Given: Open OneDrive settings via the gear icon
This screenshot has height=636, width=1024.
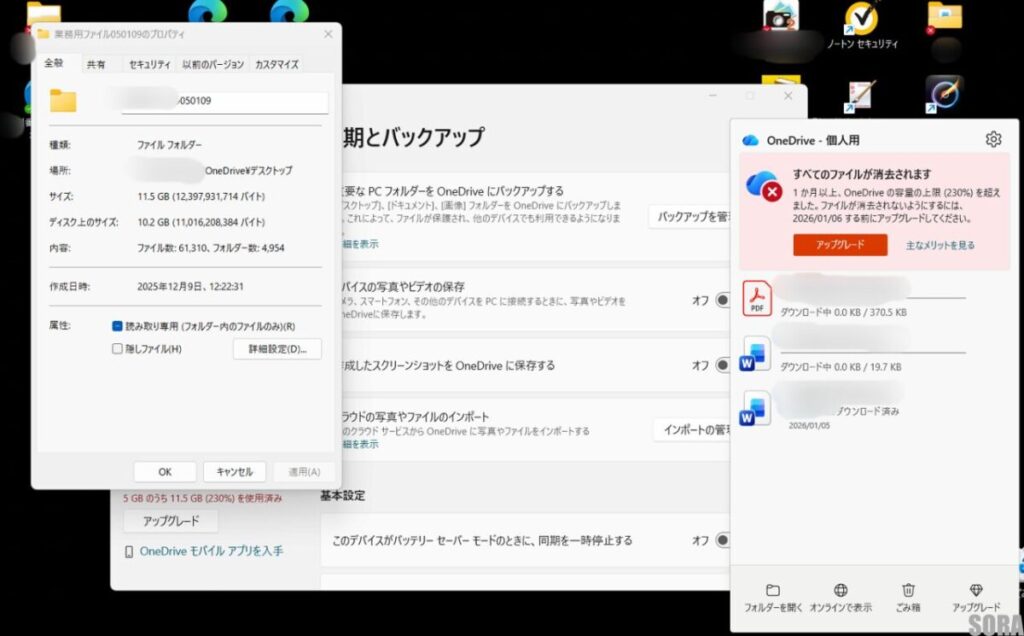Looking at the screenshot, I should (993, 140).
